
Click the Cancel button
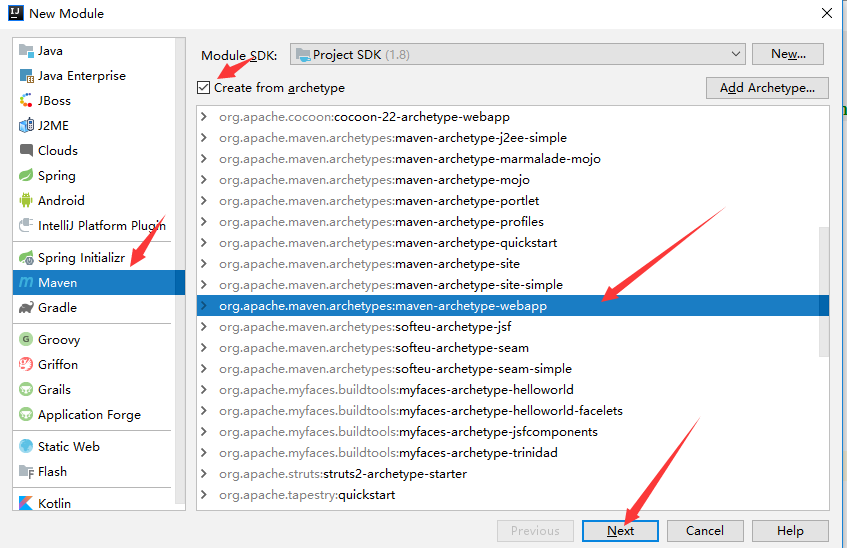(705, 531)
